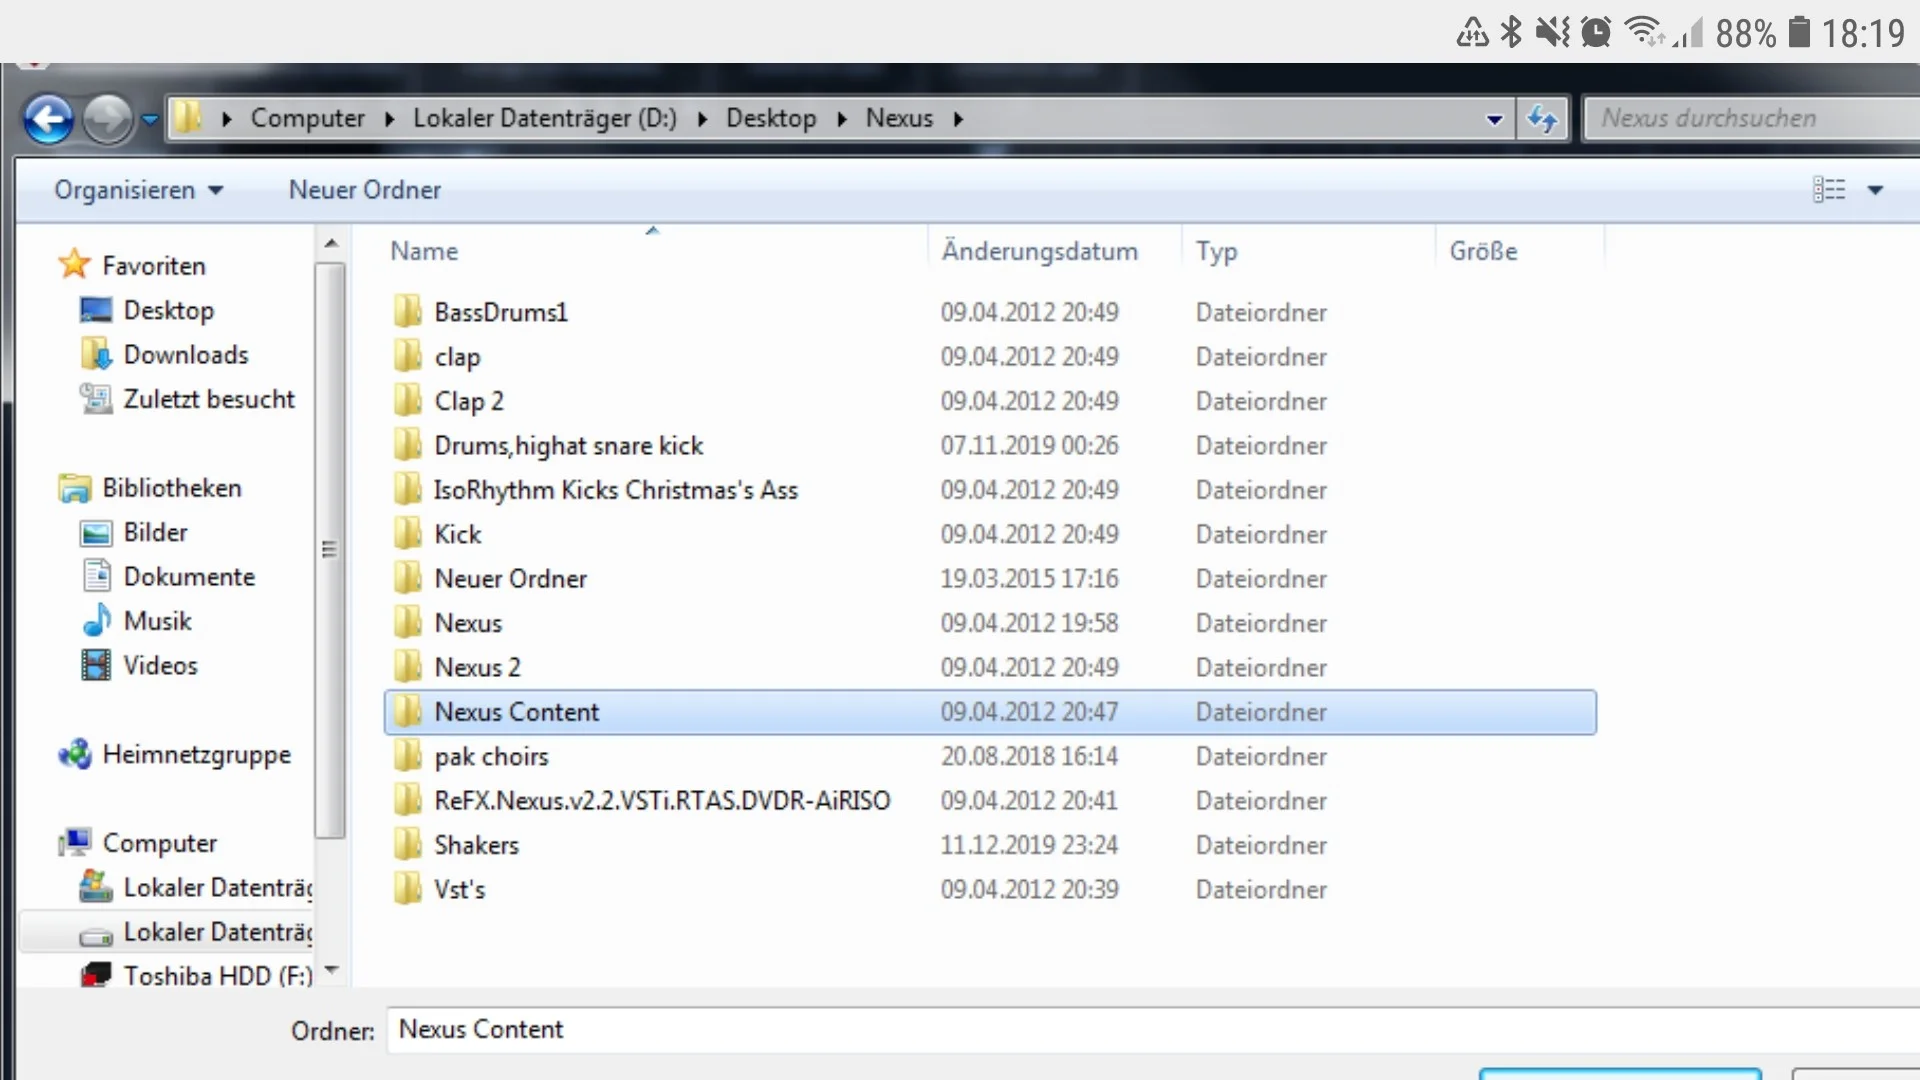This screenshot has height=1080, width=1920.
Task: Expand the arrow after Nexus in breadcrumb
Action: 958,119
